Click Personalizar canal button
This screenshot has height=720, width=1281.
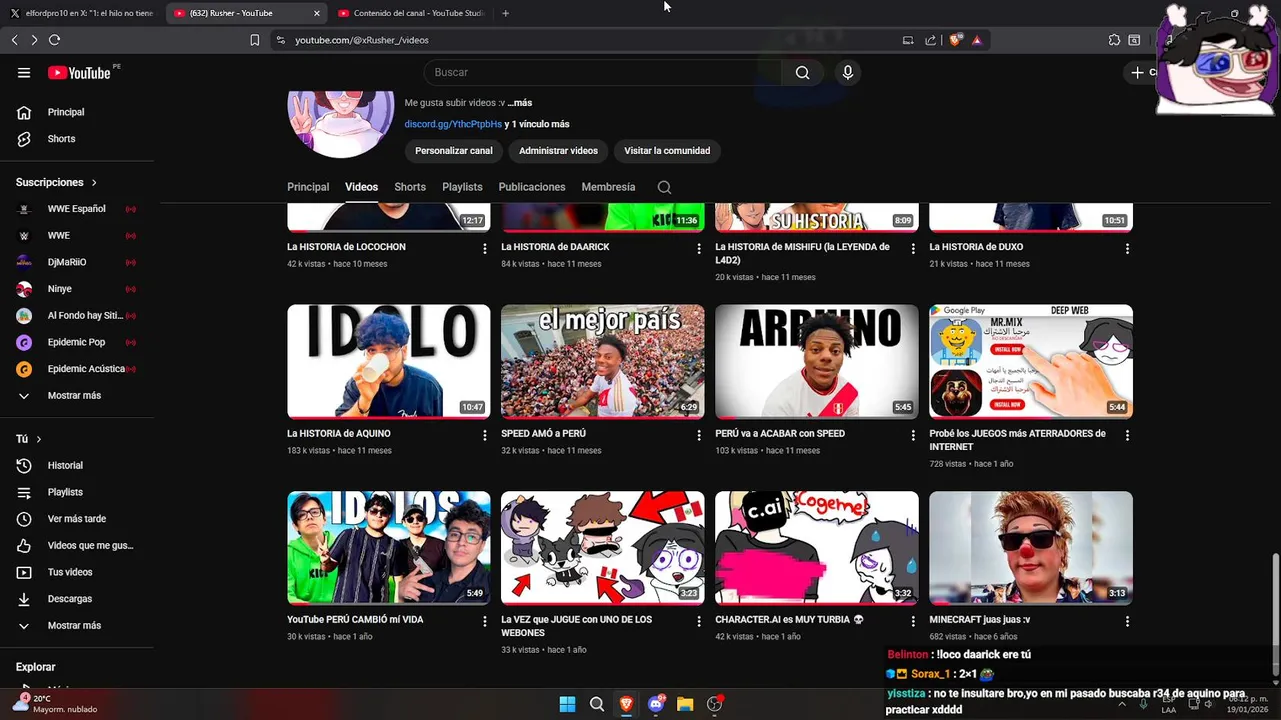point(454,151)
